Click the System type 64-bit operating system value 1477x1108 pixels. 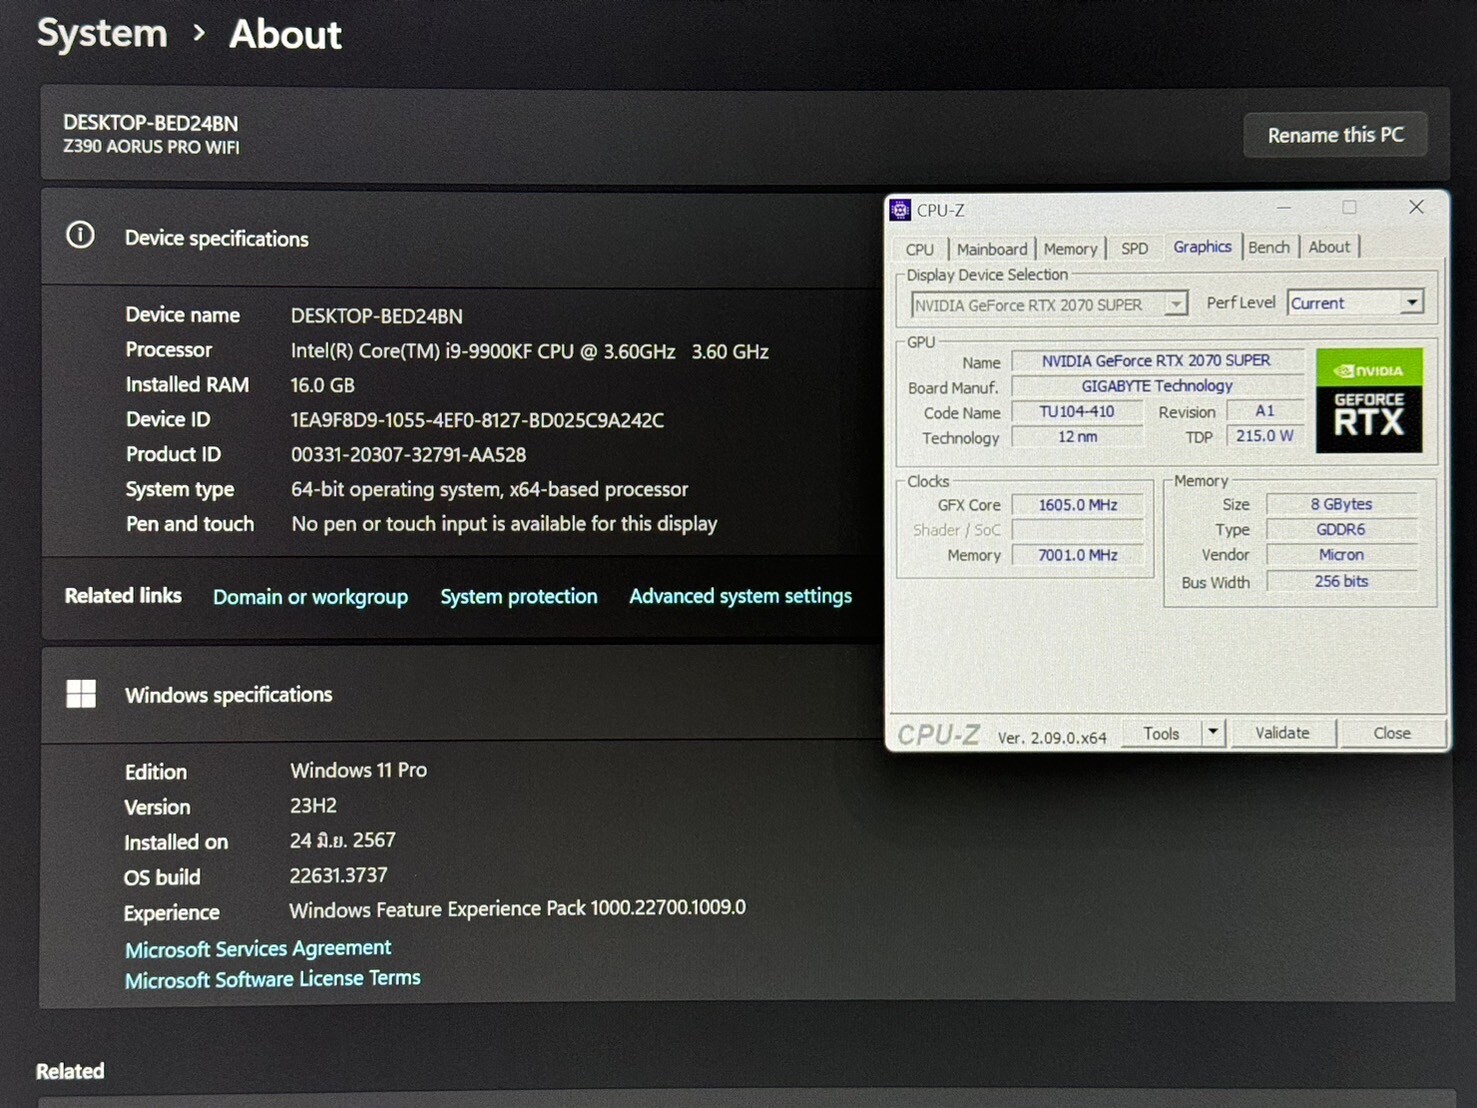tap(489, 490)
